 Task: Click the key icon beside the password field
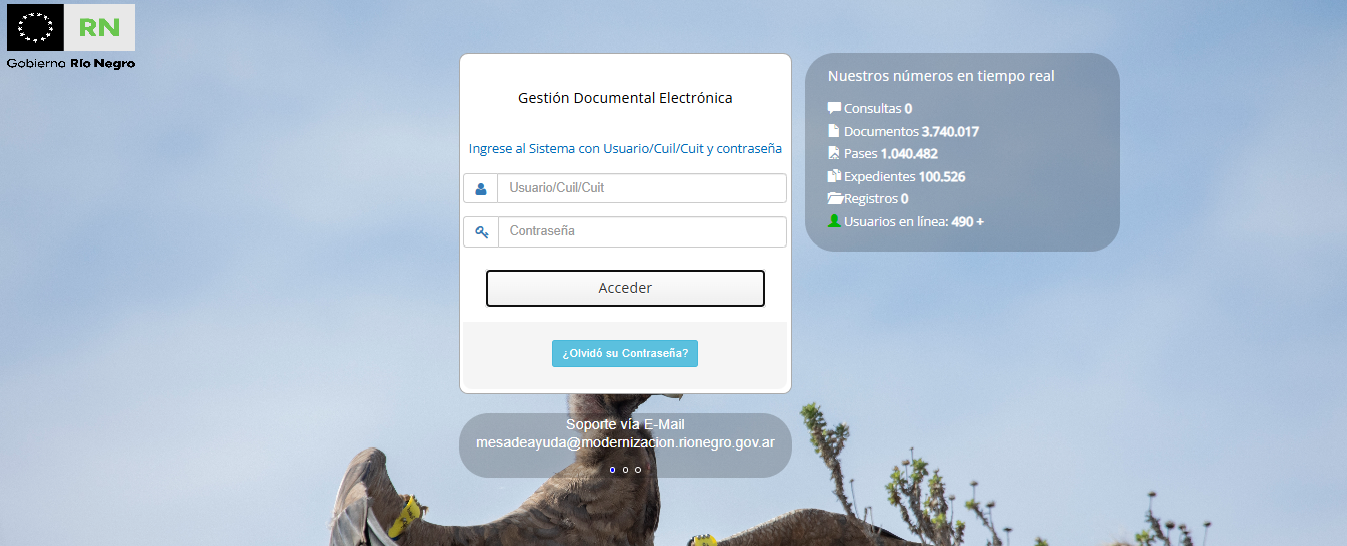pos(481,232)
